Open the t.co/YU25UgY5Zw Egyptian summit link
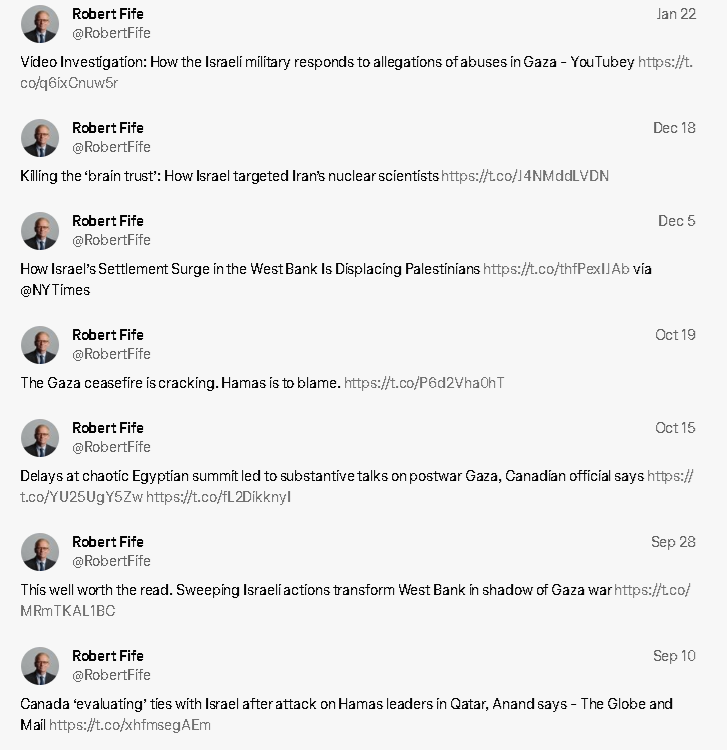Screen dimensions: 727x750 [356, 486]
